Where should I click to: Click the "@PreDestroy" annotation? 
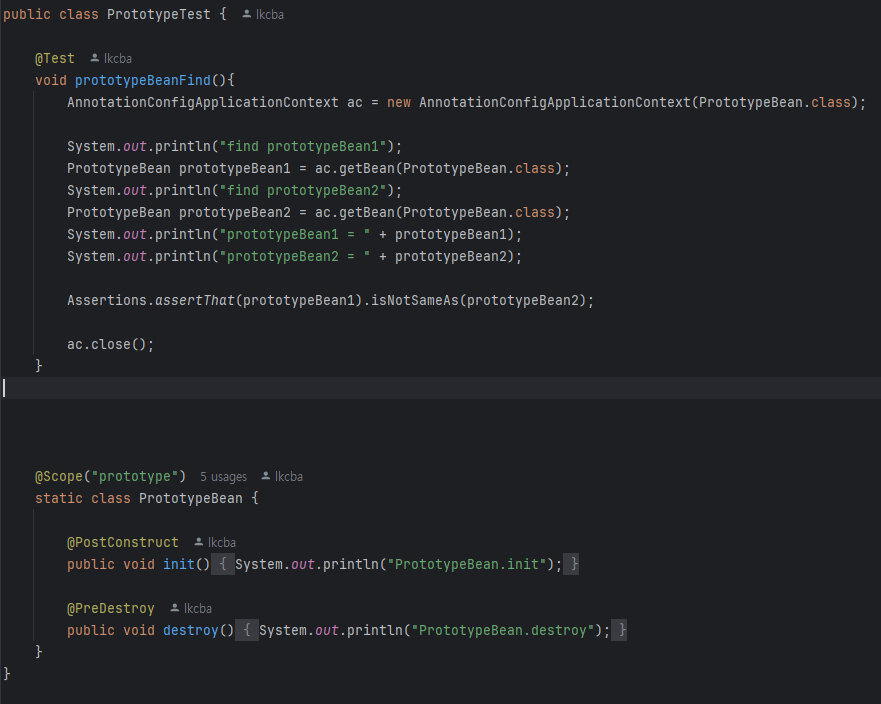coord(111,608)
